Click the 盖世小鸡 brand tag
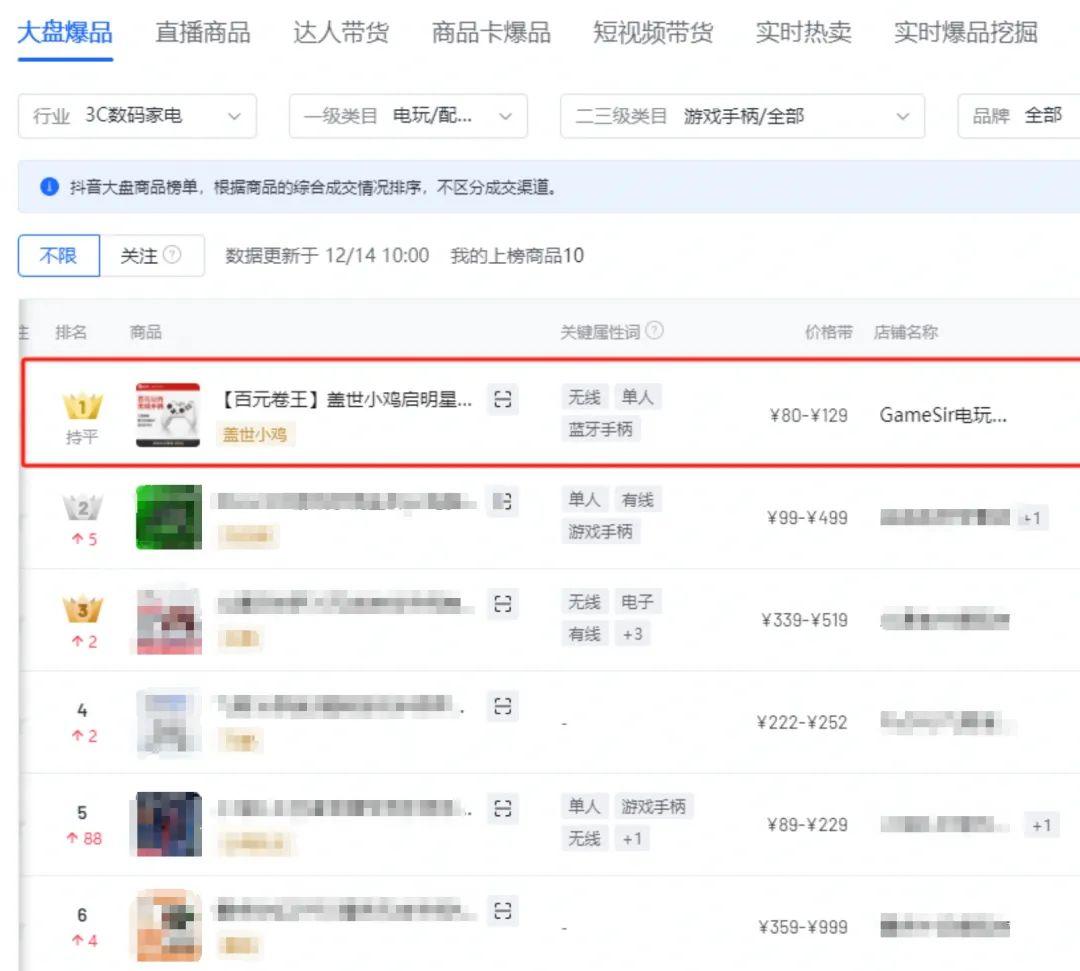Image resolution: width=1080 pixels, height=971 pixels. (x=255, y=435)
